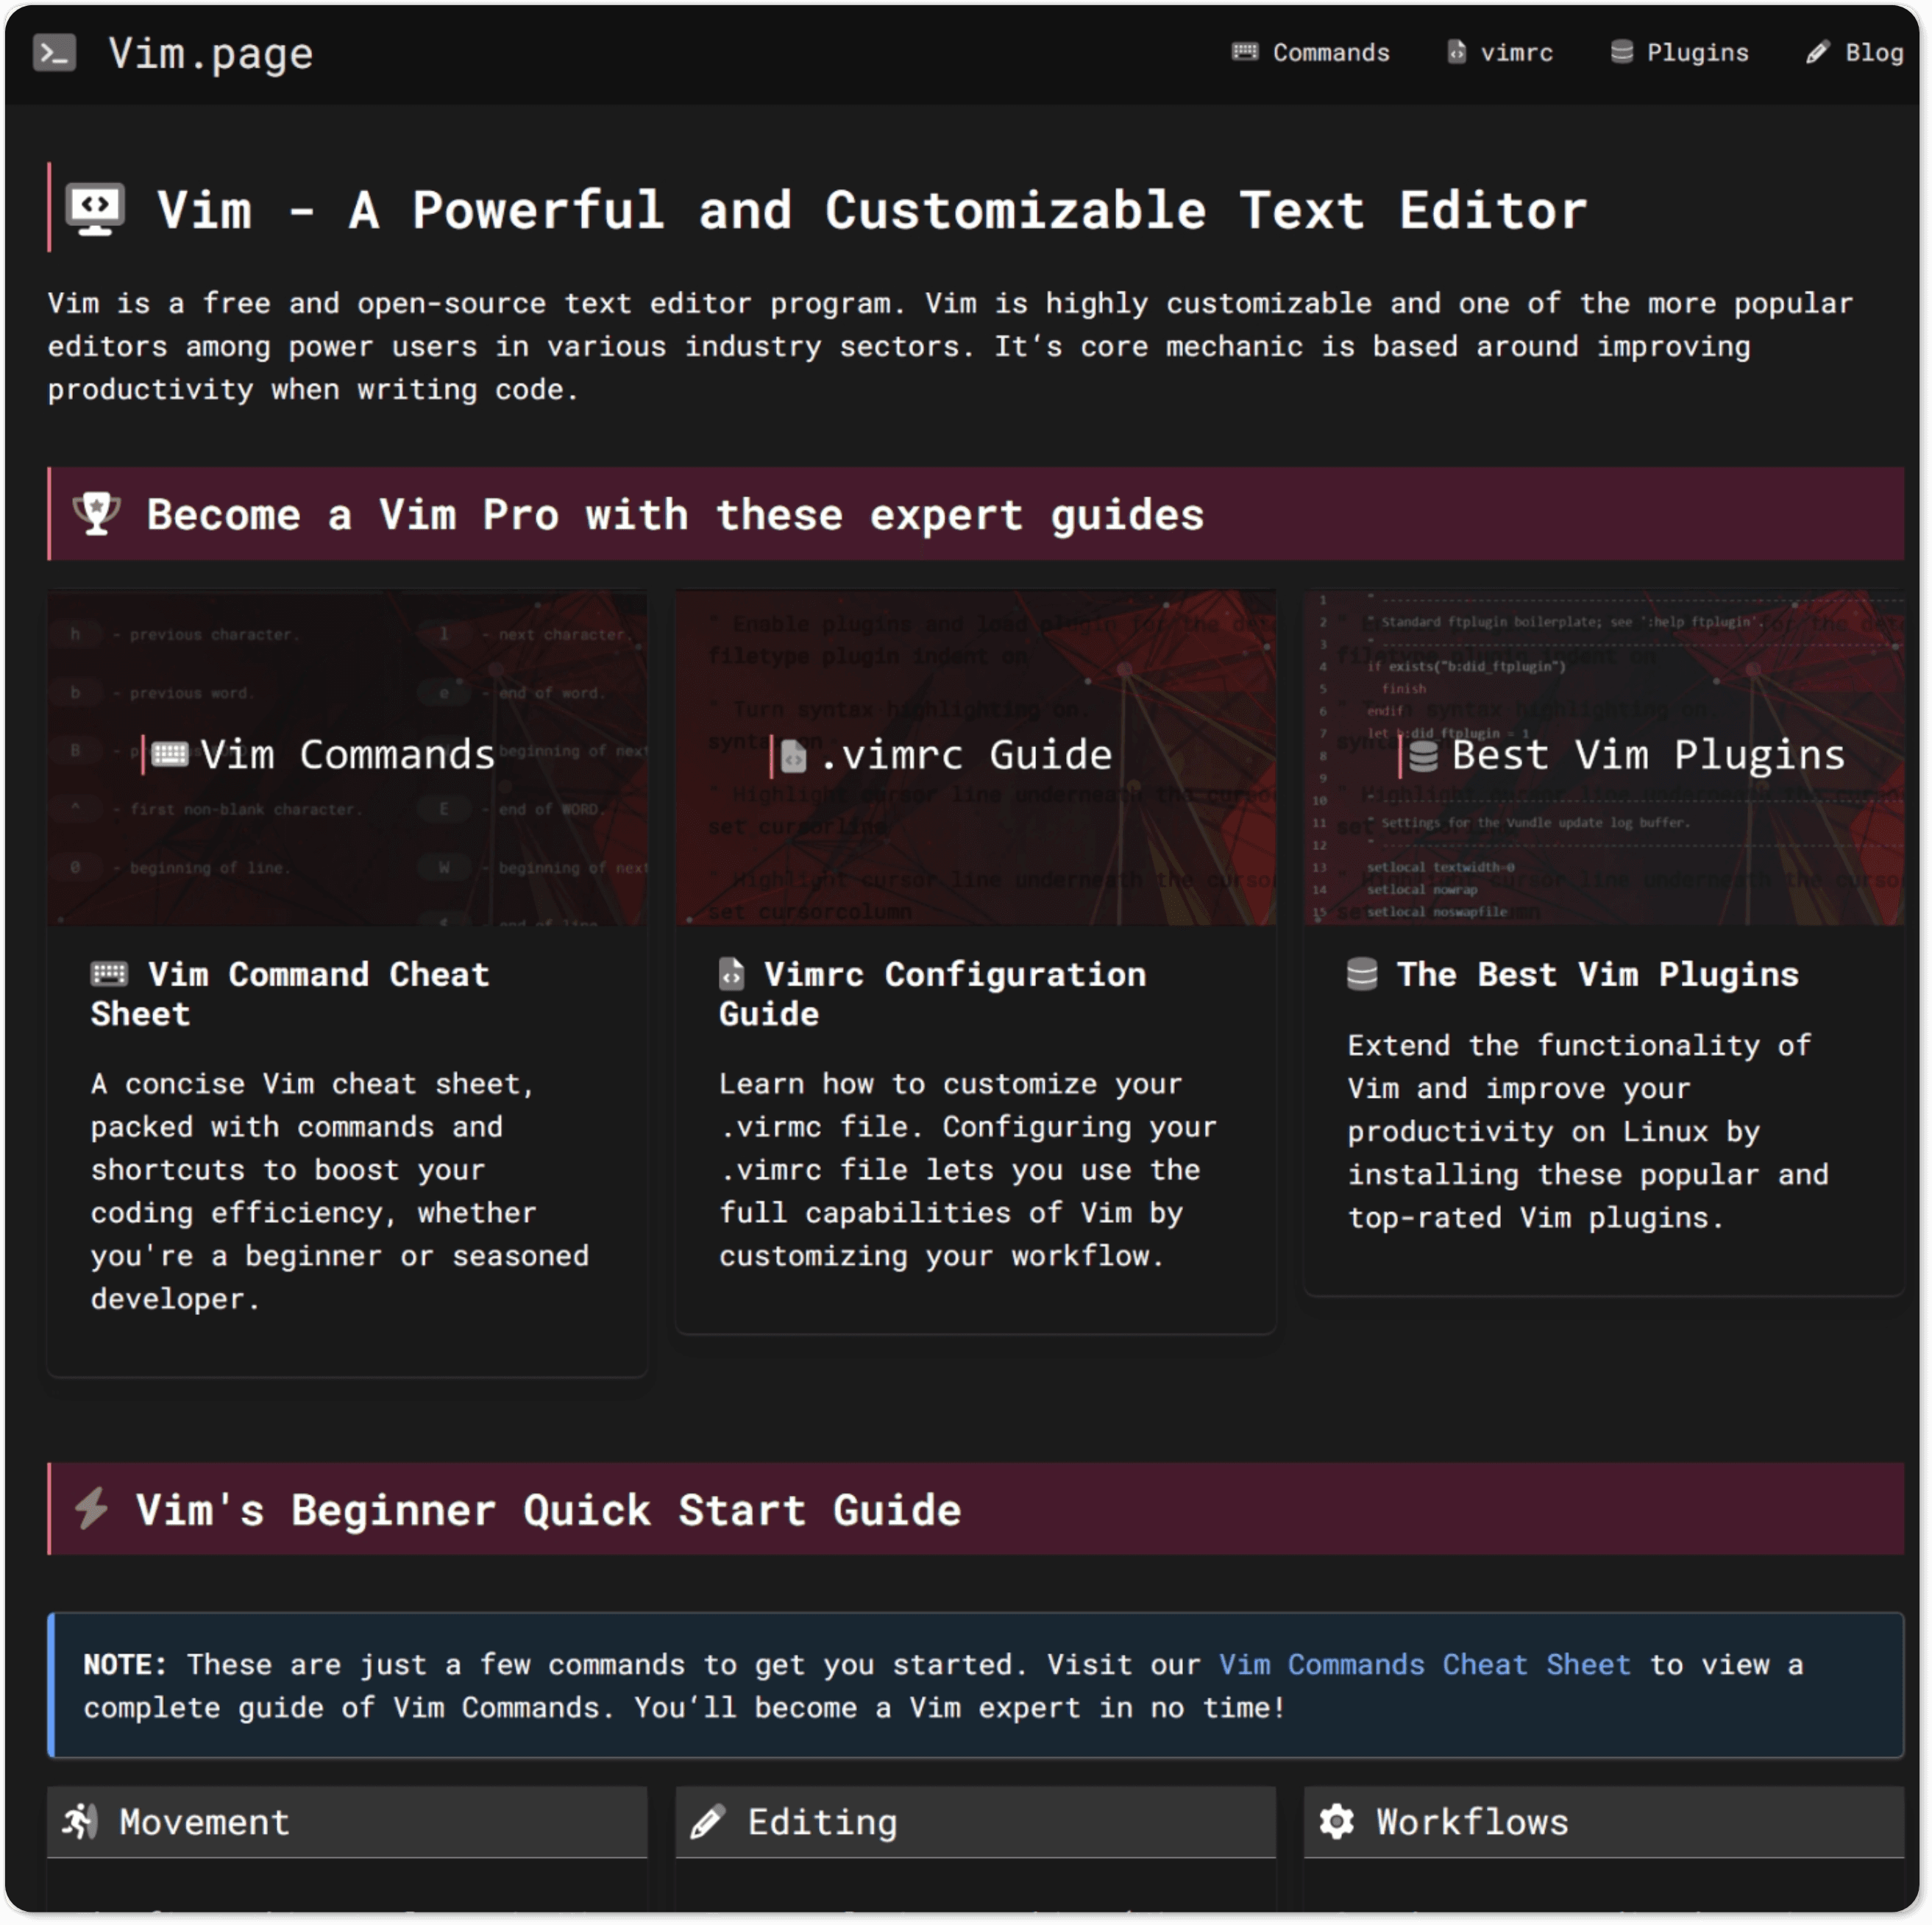Screen dimensions: 1932x1925
Task: Click the file icon on the .vimrc Guide thumbnail
Action: [793, 756]
